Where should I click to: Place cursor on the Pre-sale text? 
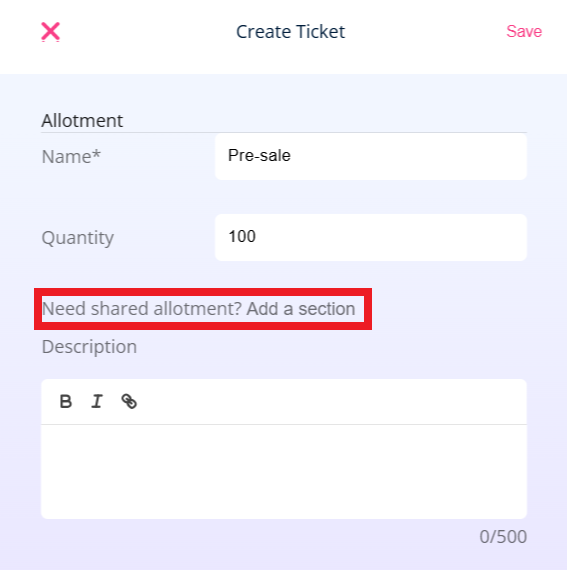259,156
